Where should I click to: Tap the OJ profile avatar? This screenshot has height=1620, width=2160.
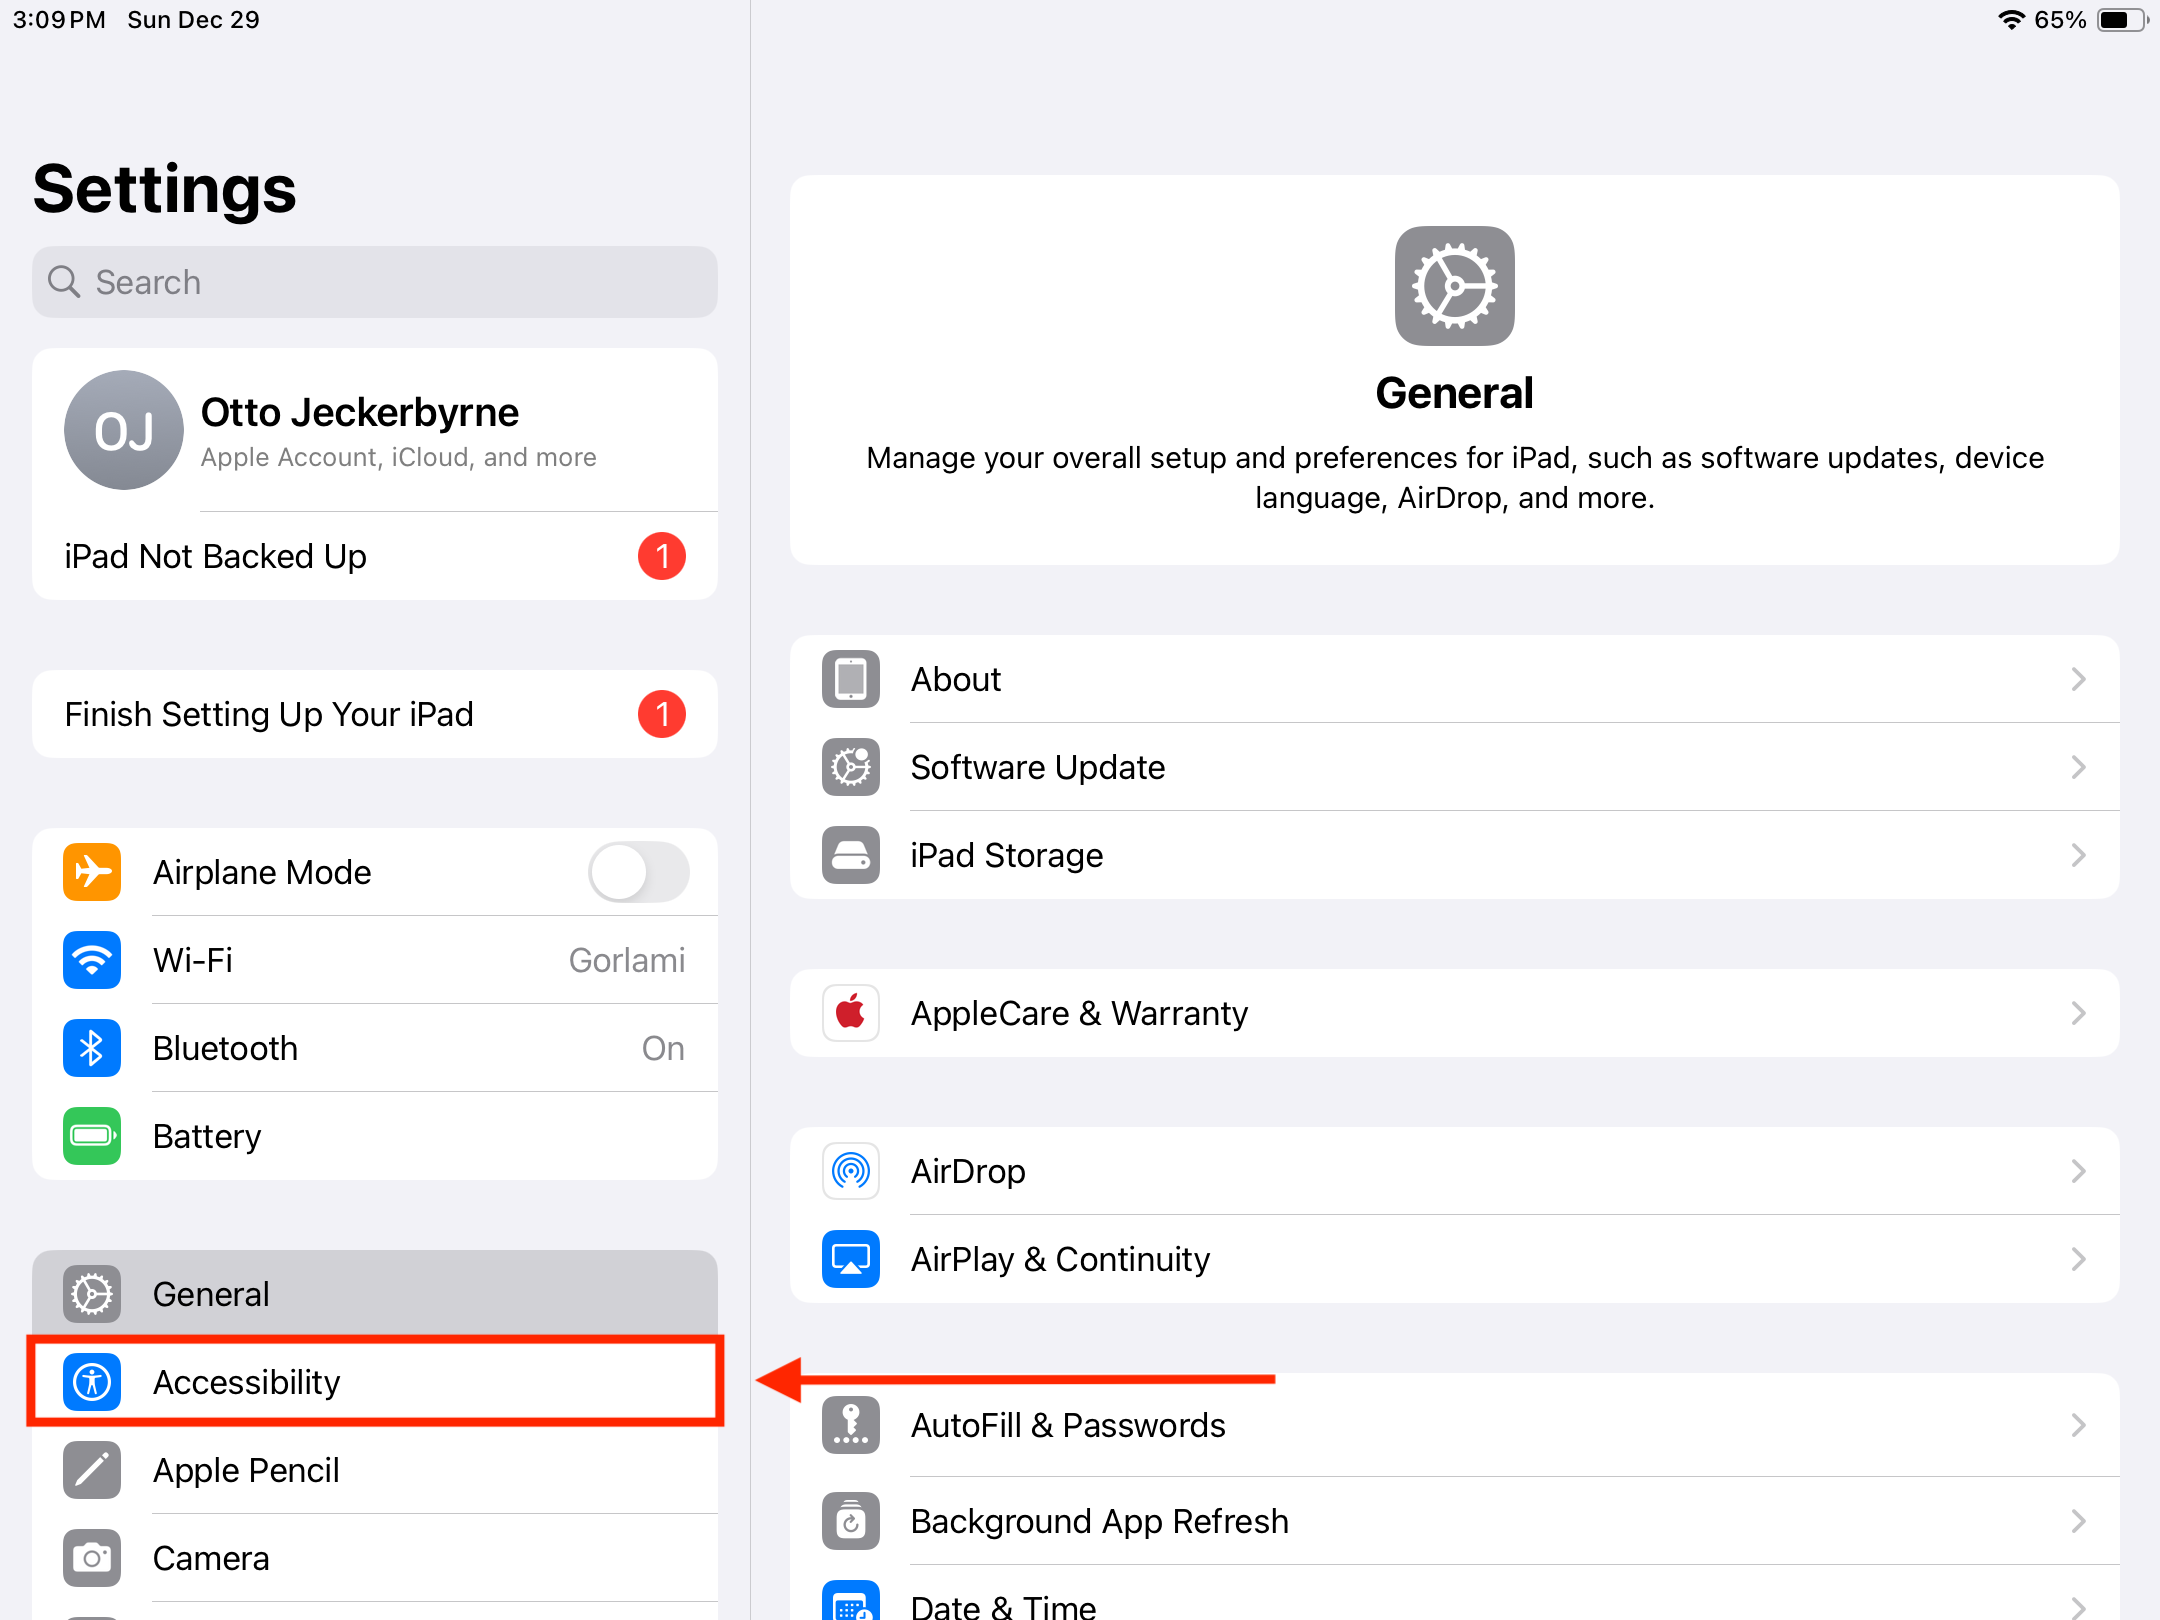click(x=124, y=430)
